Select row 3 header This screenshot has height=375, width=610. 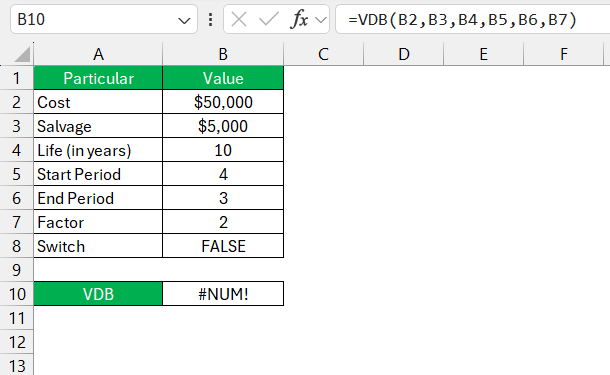tap(16, 126)
